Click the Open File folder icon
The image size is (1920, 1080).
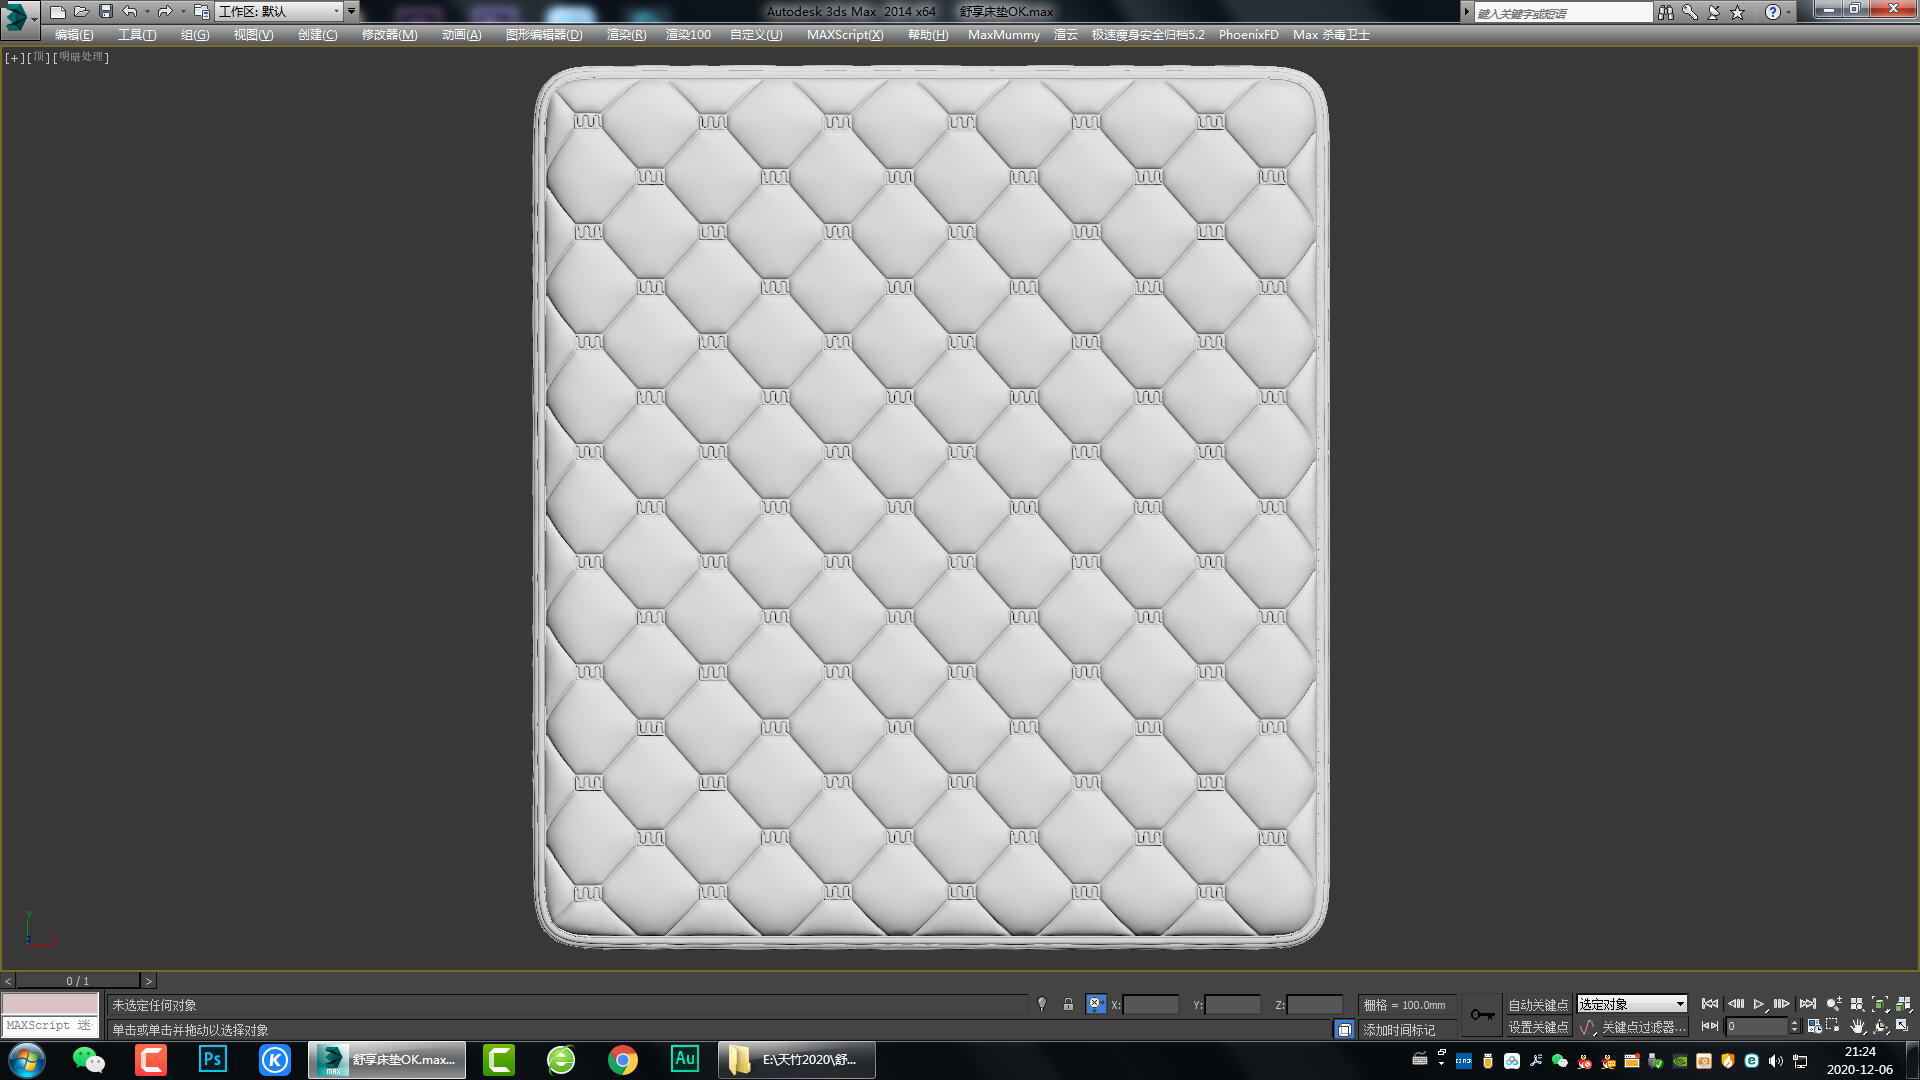[x=81, y=12]
